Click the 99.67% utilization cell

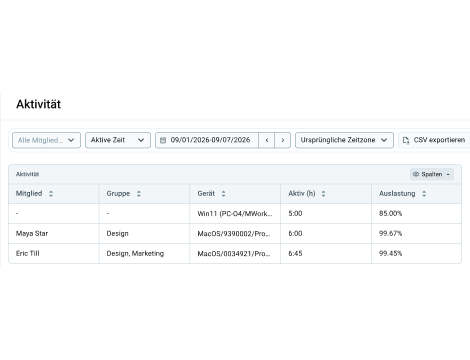point(416,233)
